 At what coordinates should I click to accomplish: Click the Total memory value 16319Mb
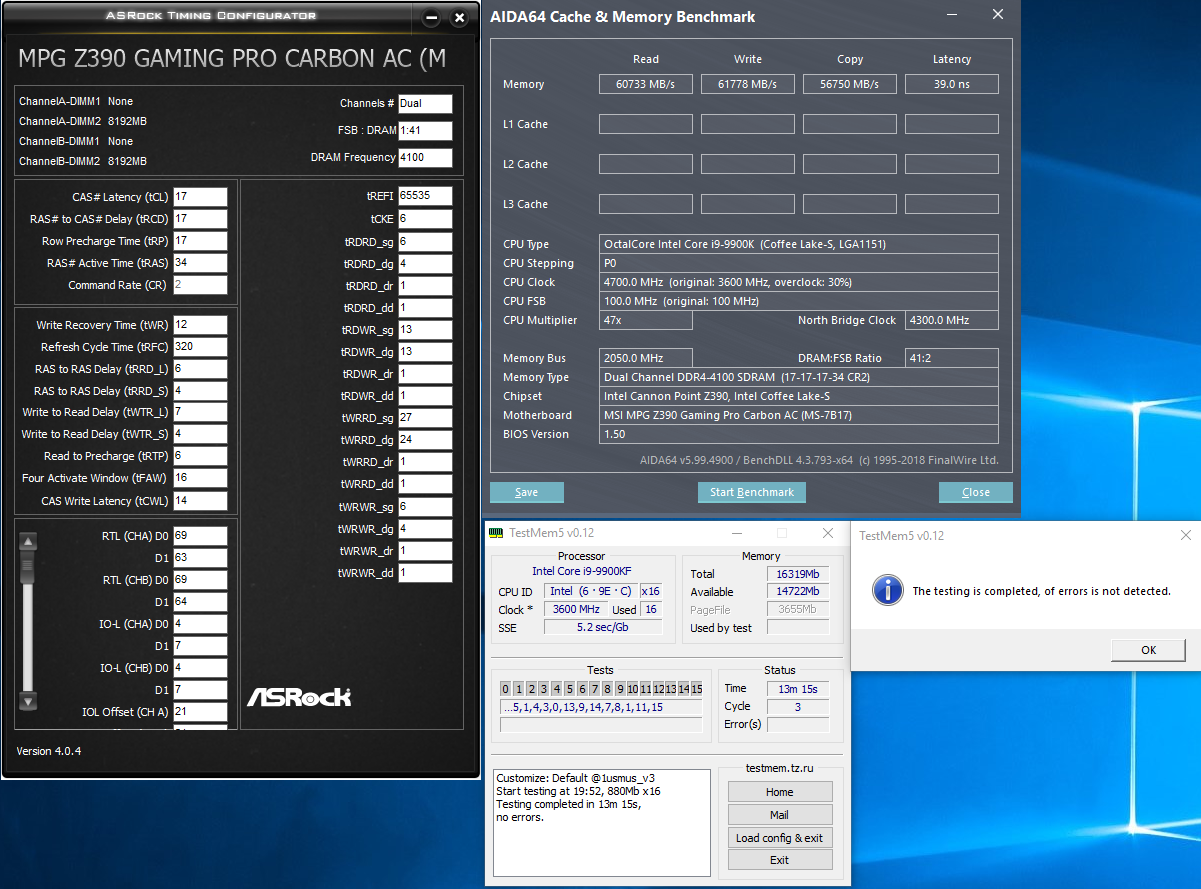click(798, 574)
